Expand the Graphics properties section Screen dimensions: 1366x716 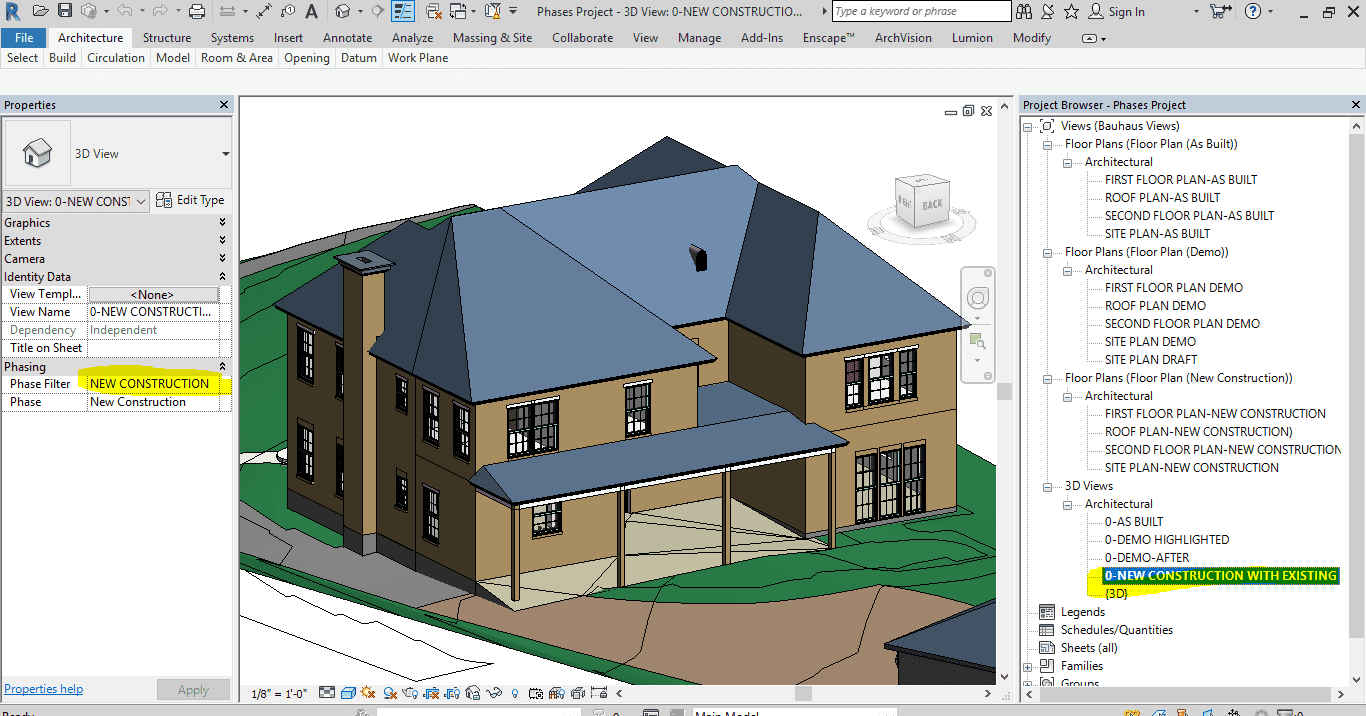[222, 223]
